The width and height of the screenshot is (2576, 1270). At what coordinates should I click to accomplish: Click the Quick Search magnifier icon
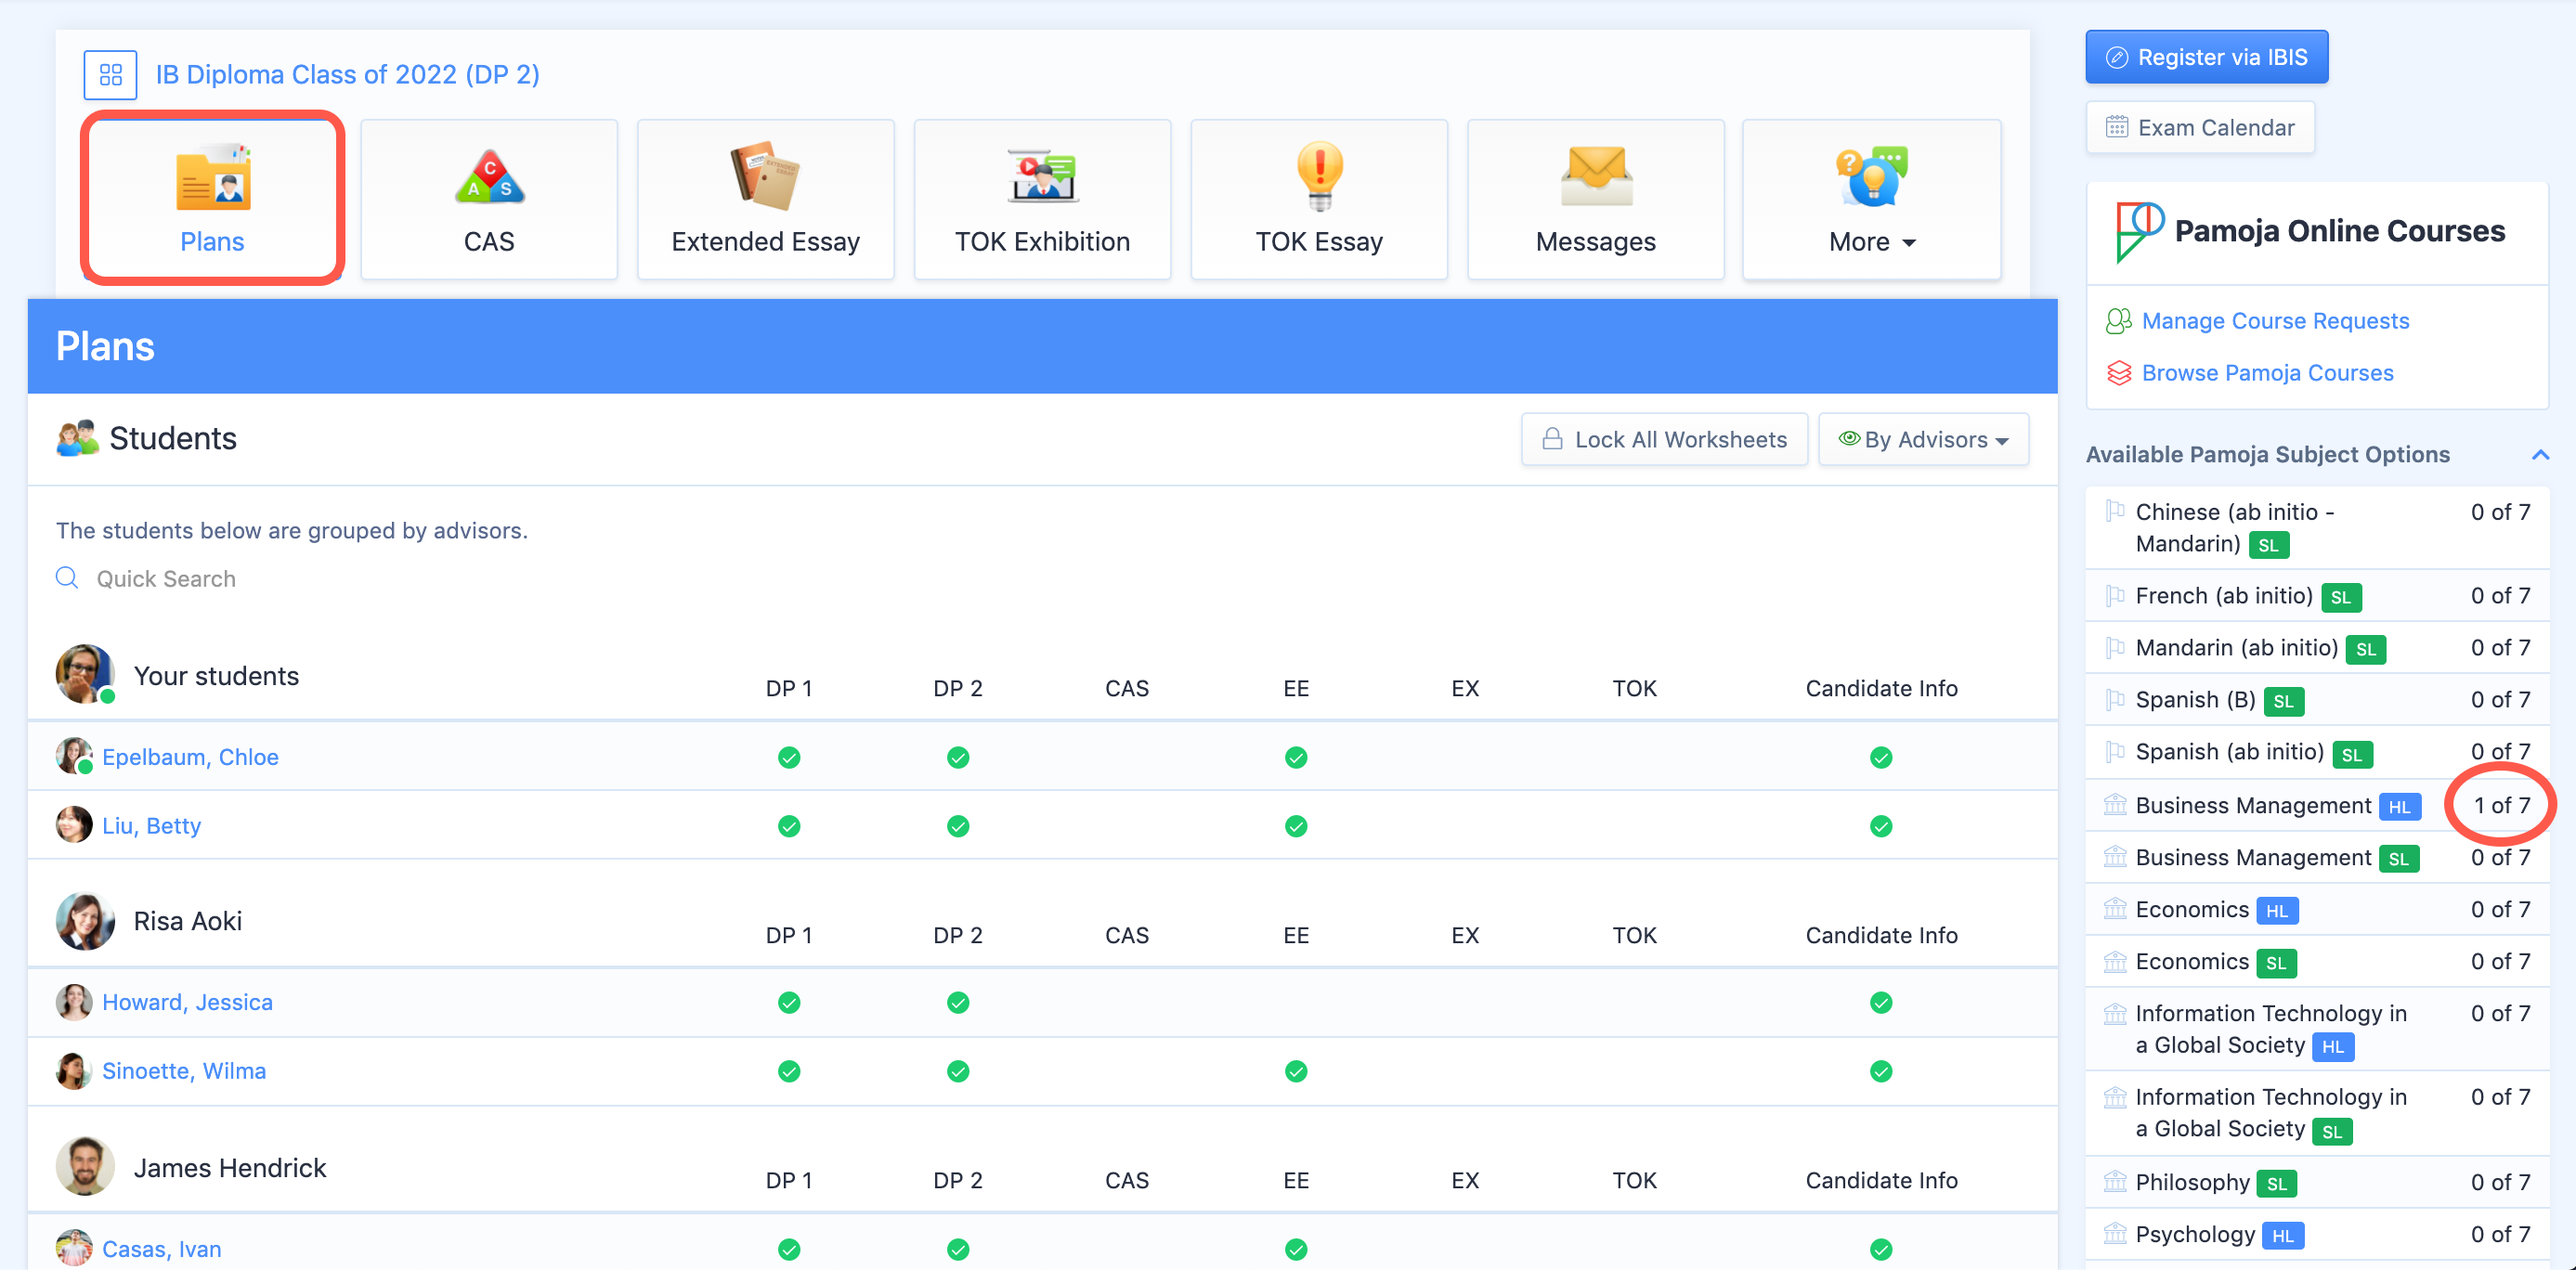click(67, 578)
